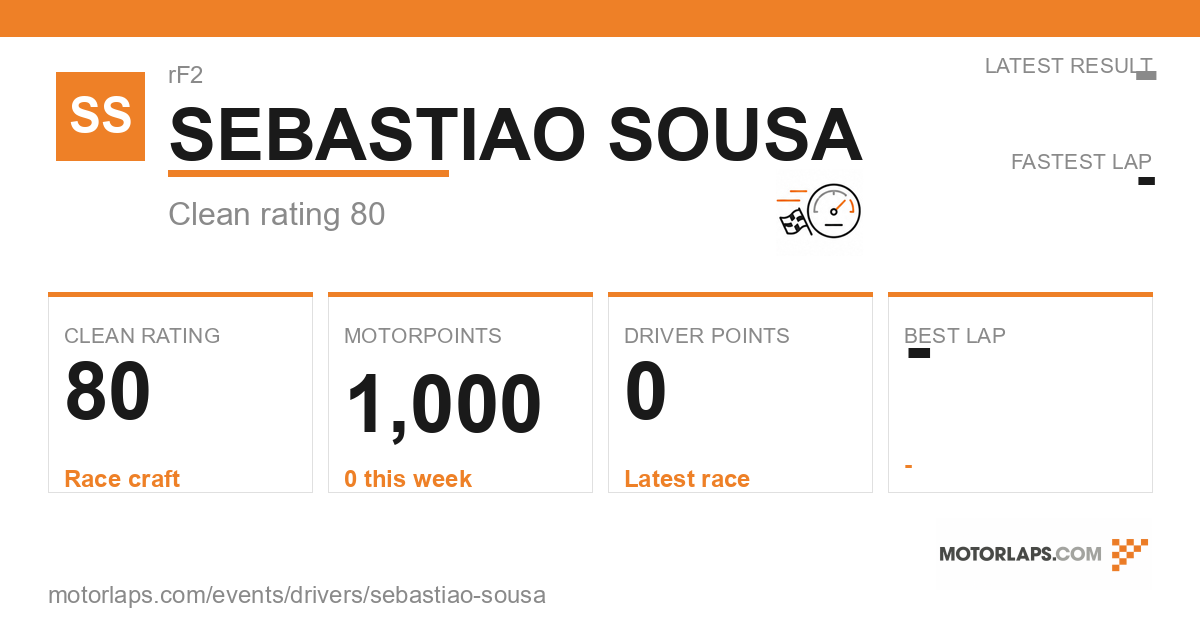Screen dimensions: 1200x630
Task: Click the Motorlaps checkered logo icon
Action: 1129,554
